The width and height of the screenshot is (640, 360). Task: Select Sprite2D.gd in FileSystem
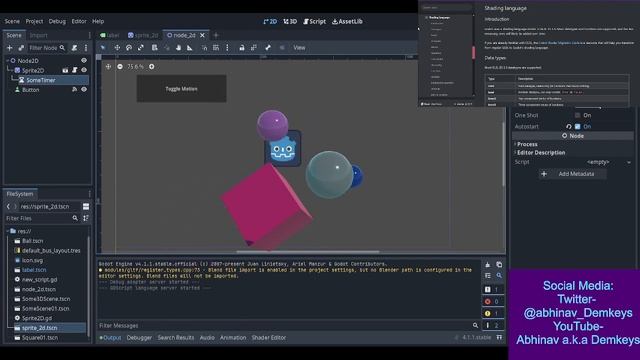tap(37, 318)
